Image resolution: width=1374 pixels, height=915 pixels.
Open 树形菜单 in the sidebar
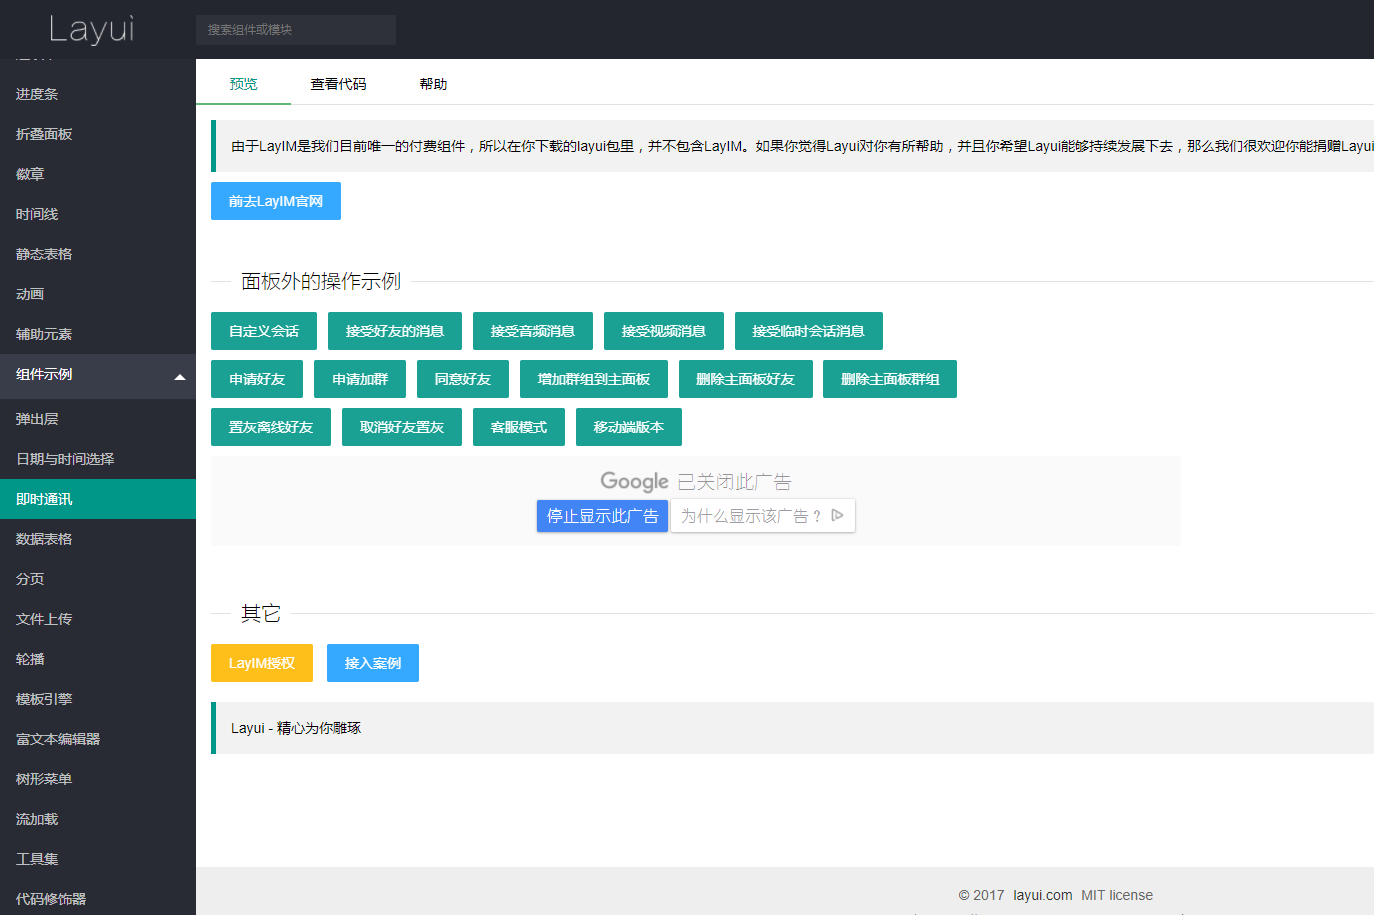(x=98, y=779)
